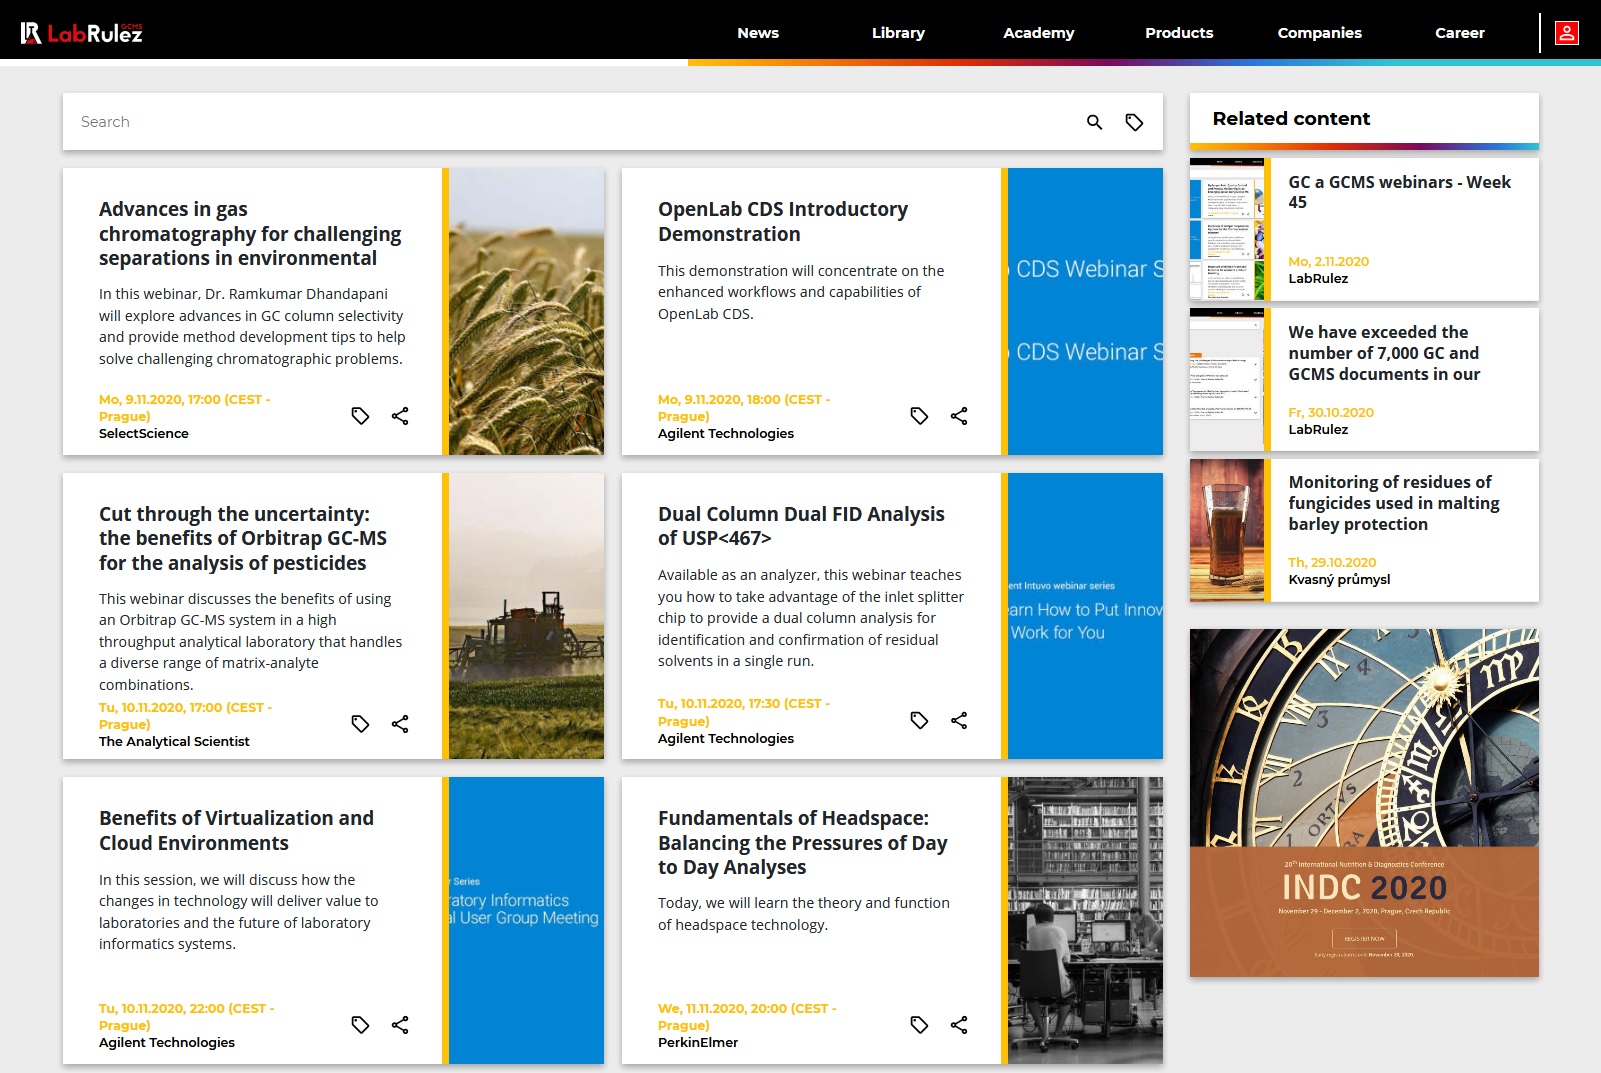
Task: Click the Mo, 9.11.2020, 17:00 date text
Action: point(185,408)
